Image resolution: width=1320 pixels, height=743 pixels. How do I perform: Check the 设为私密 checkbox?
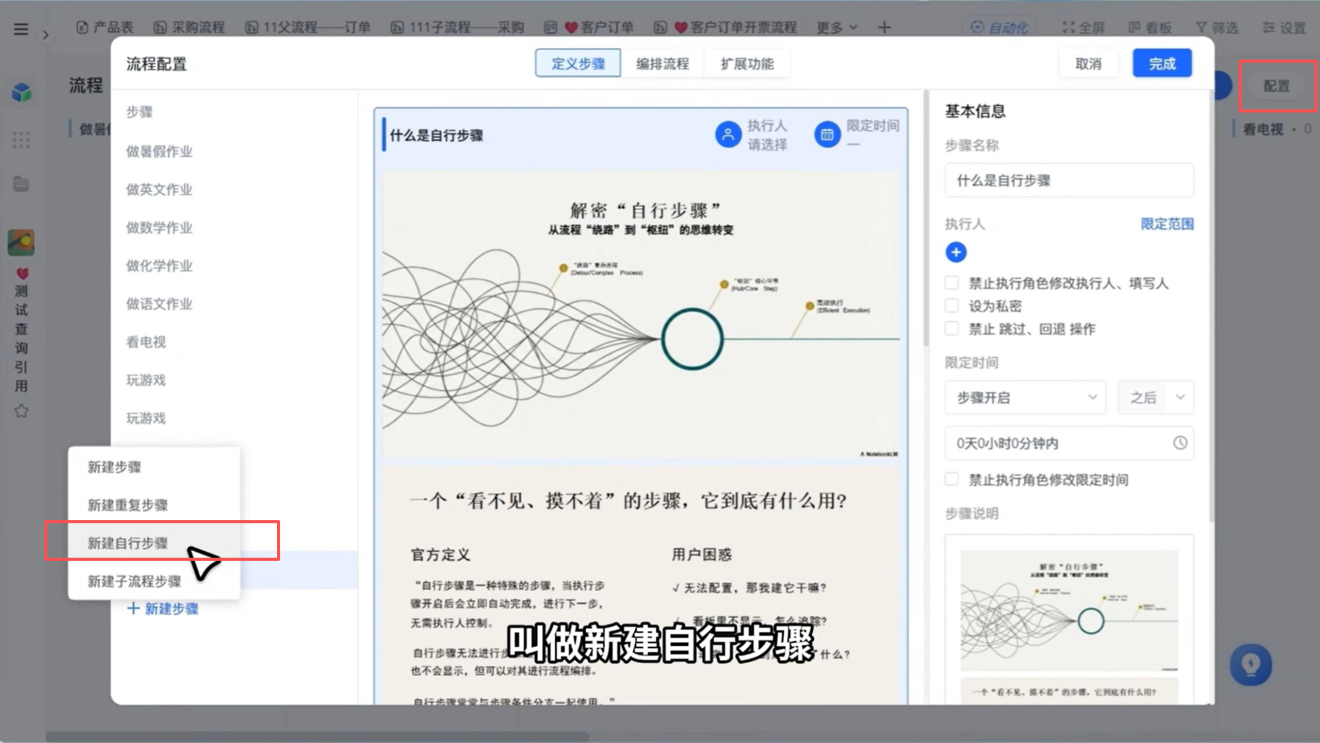[952, 306]
